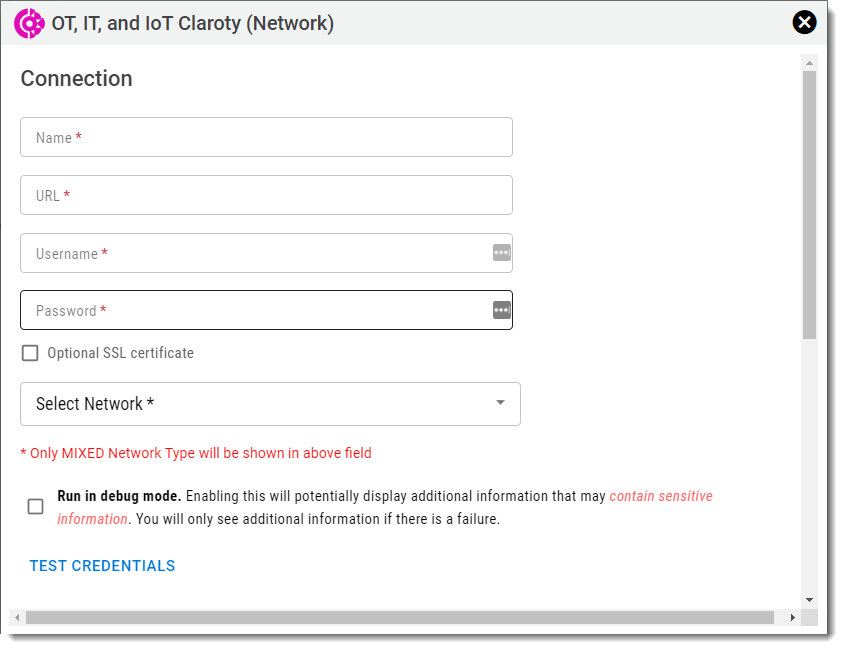Click the autofill icon in Username field
The height and width of the screenshot is (649, 843).
pyautogui.click(x=502, y=253)
